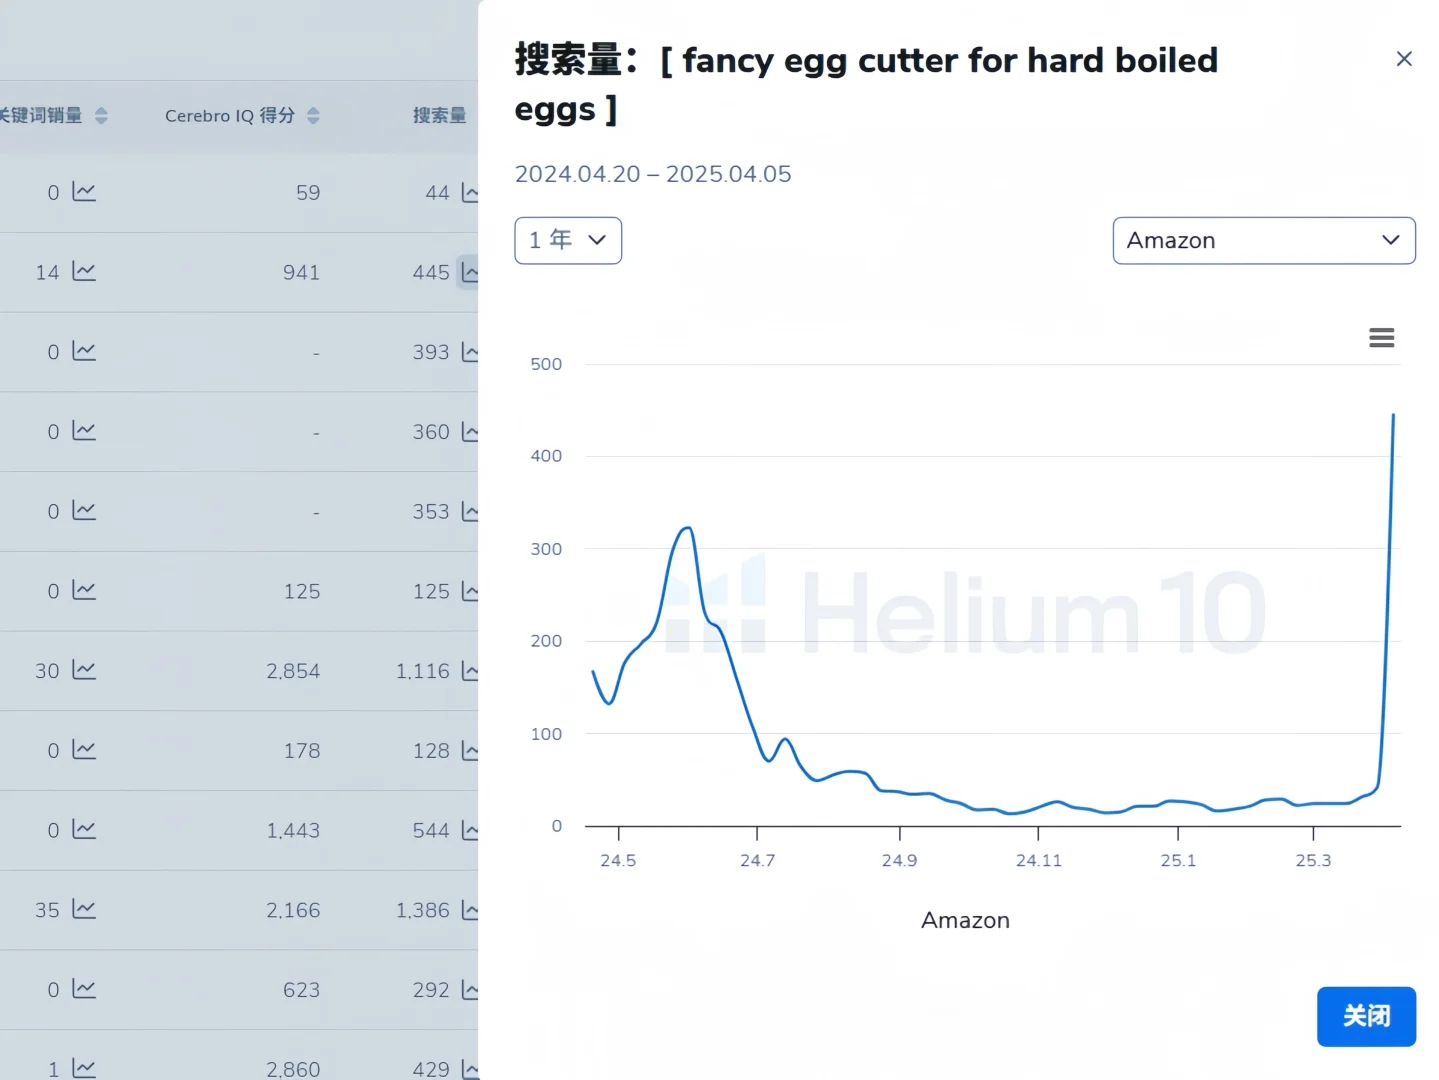Image resolution: width=1439 pixels, height=1080 pixels.
Task: Click the blue 关闭 button
Action: [1366, 1016]
